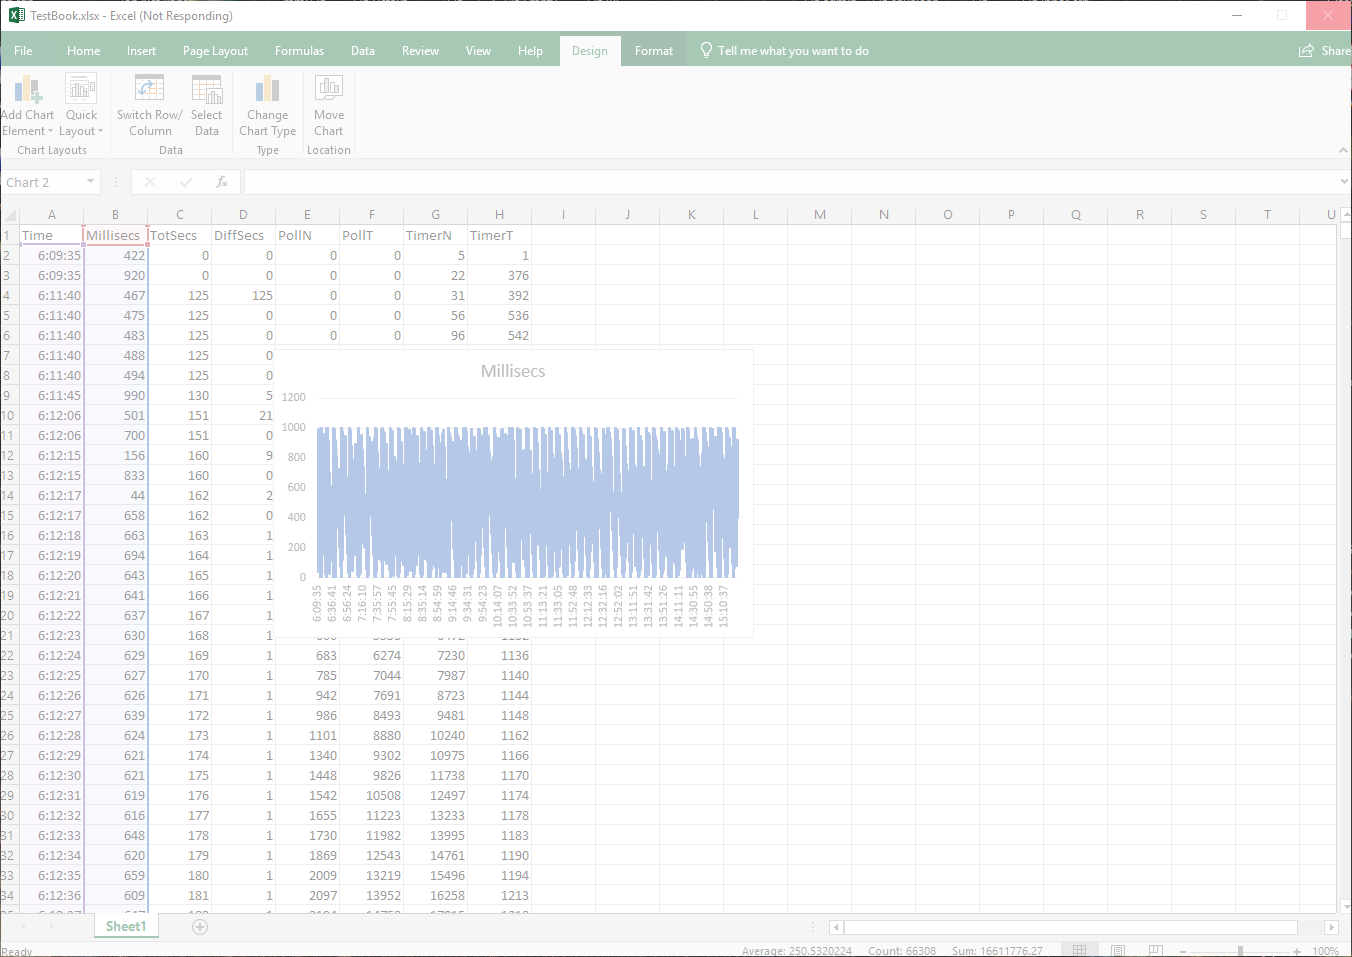The image size is (1352, 957).
Task: Open the Insert tab
Action: tap(141, 51)
